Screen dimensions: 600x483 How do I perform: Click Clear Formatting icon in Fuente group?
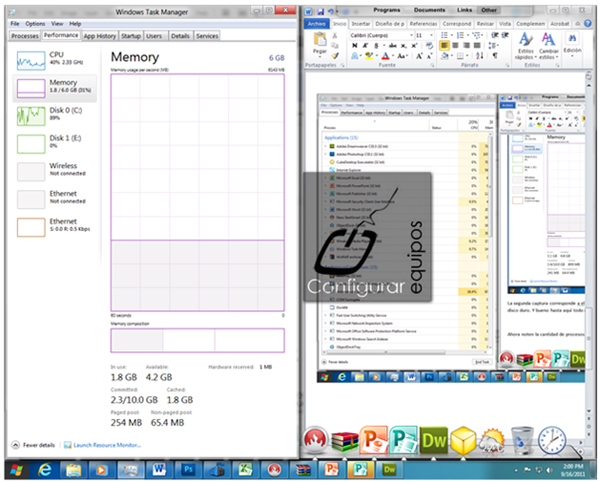click(429, 46)
